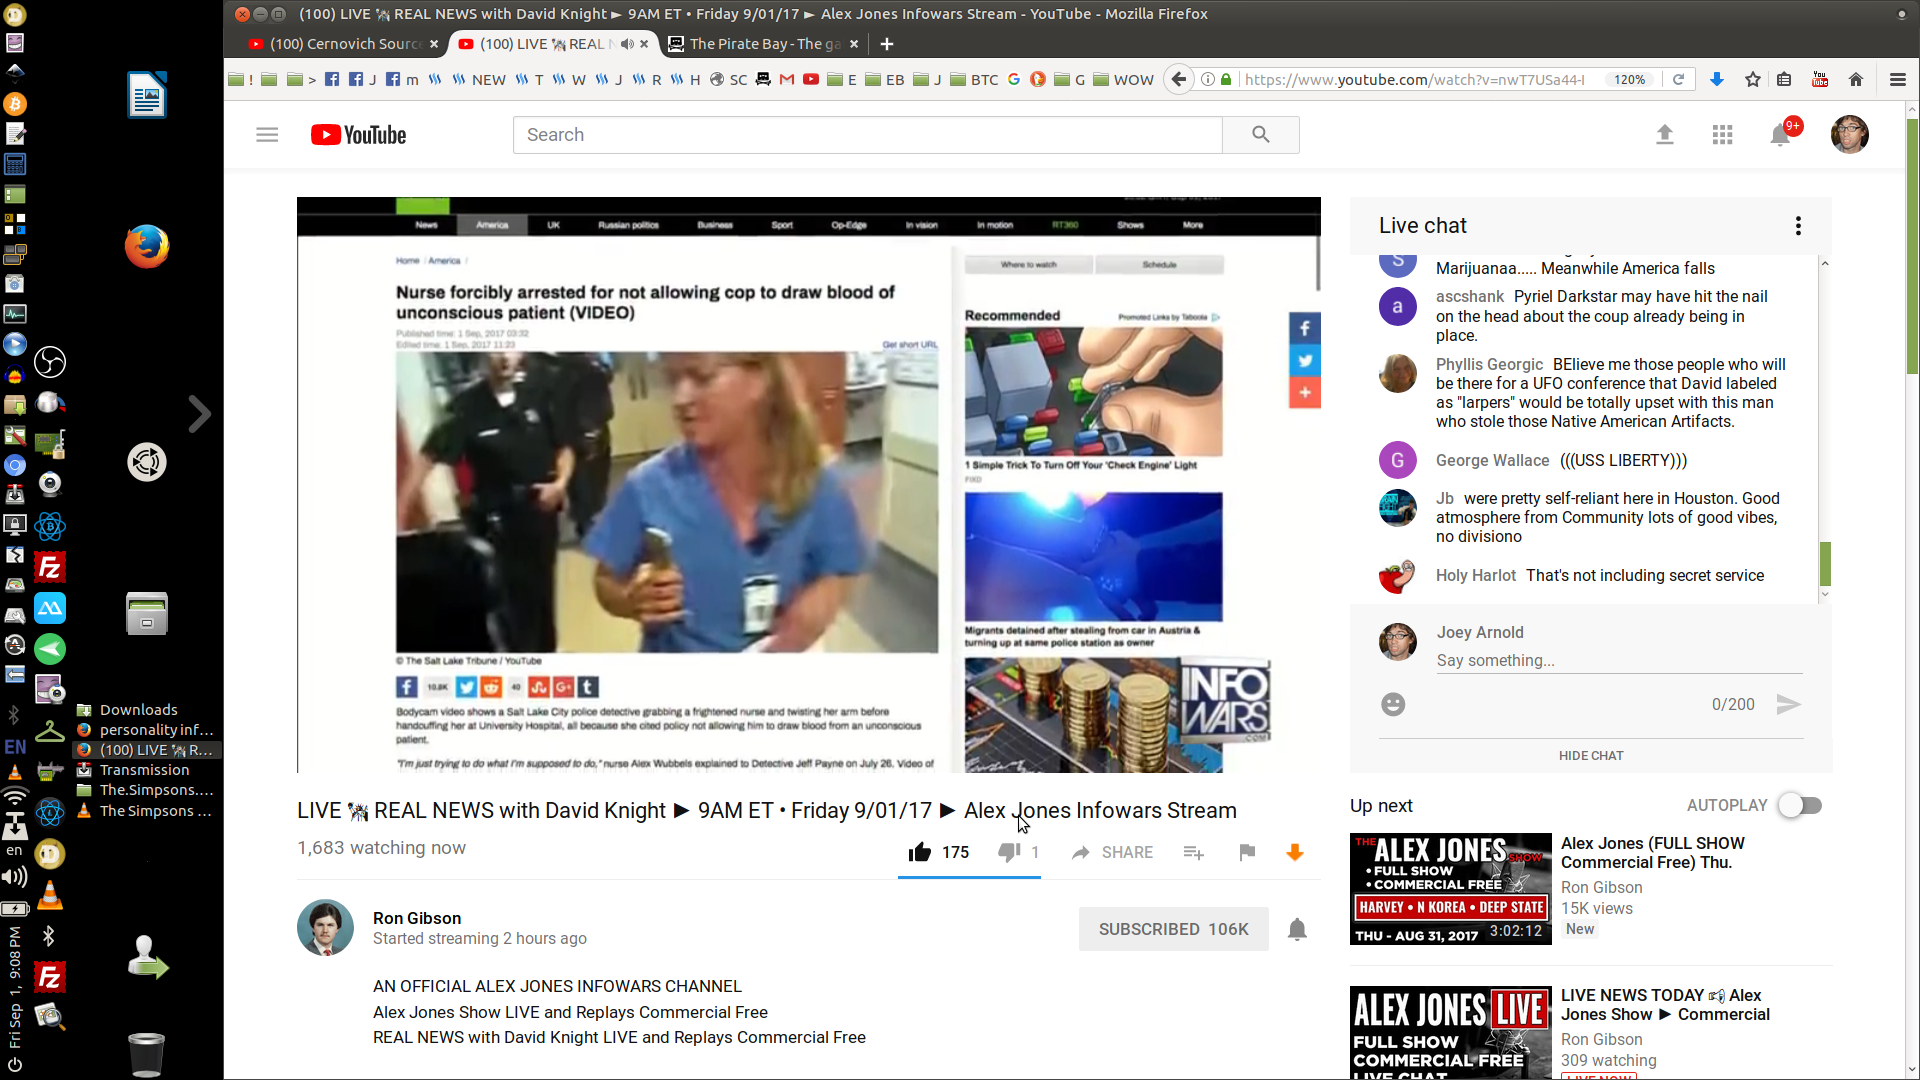Click SUBSCRIBED 106K button
Image resolution: width=1920 pixels, height=1080 pixels.
click(x=1173, y=929)
